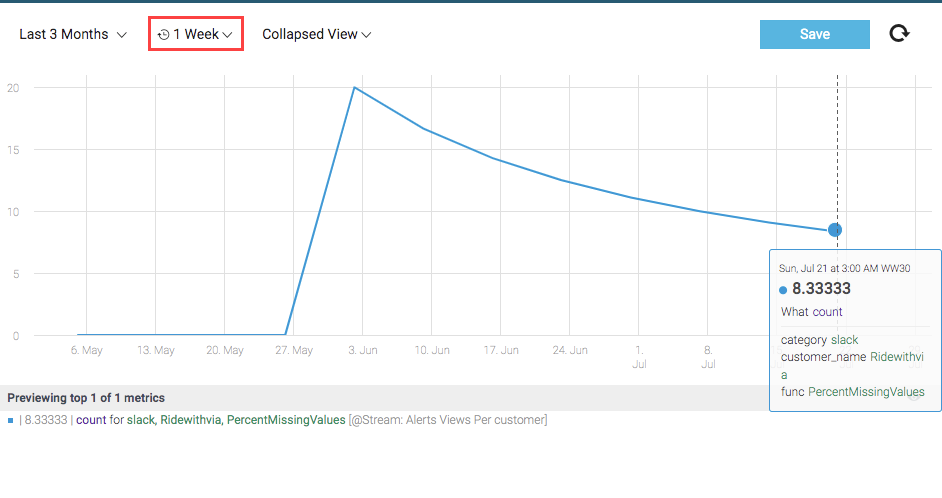Open the Last 3 Months time range selector
This screenshot has width=942, height=498.
click(73, 34)
